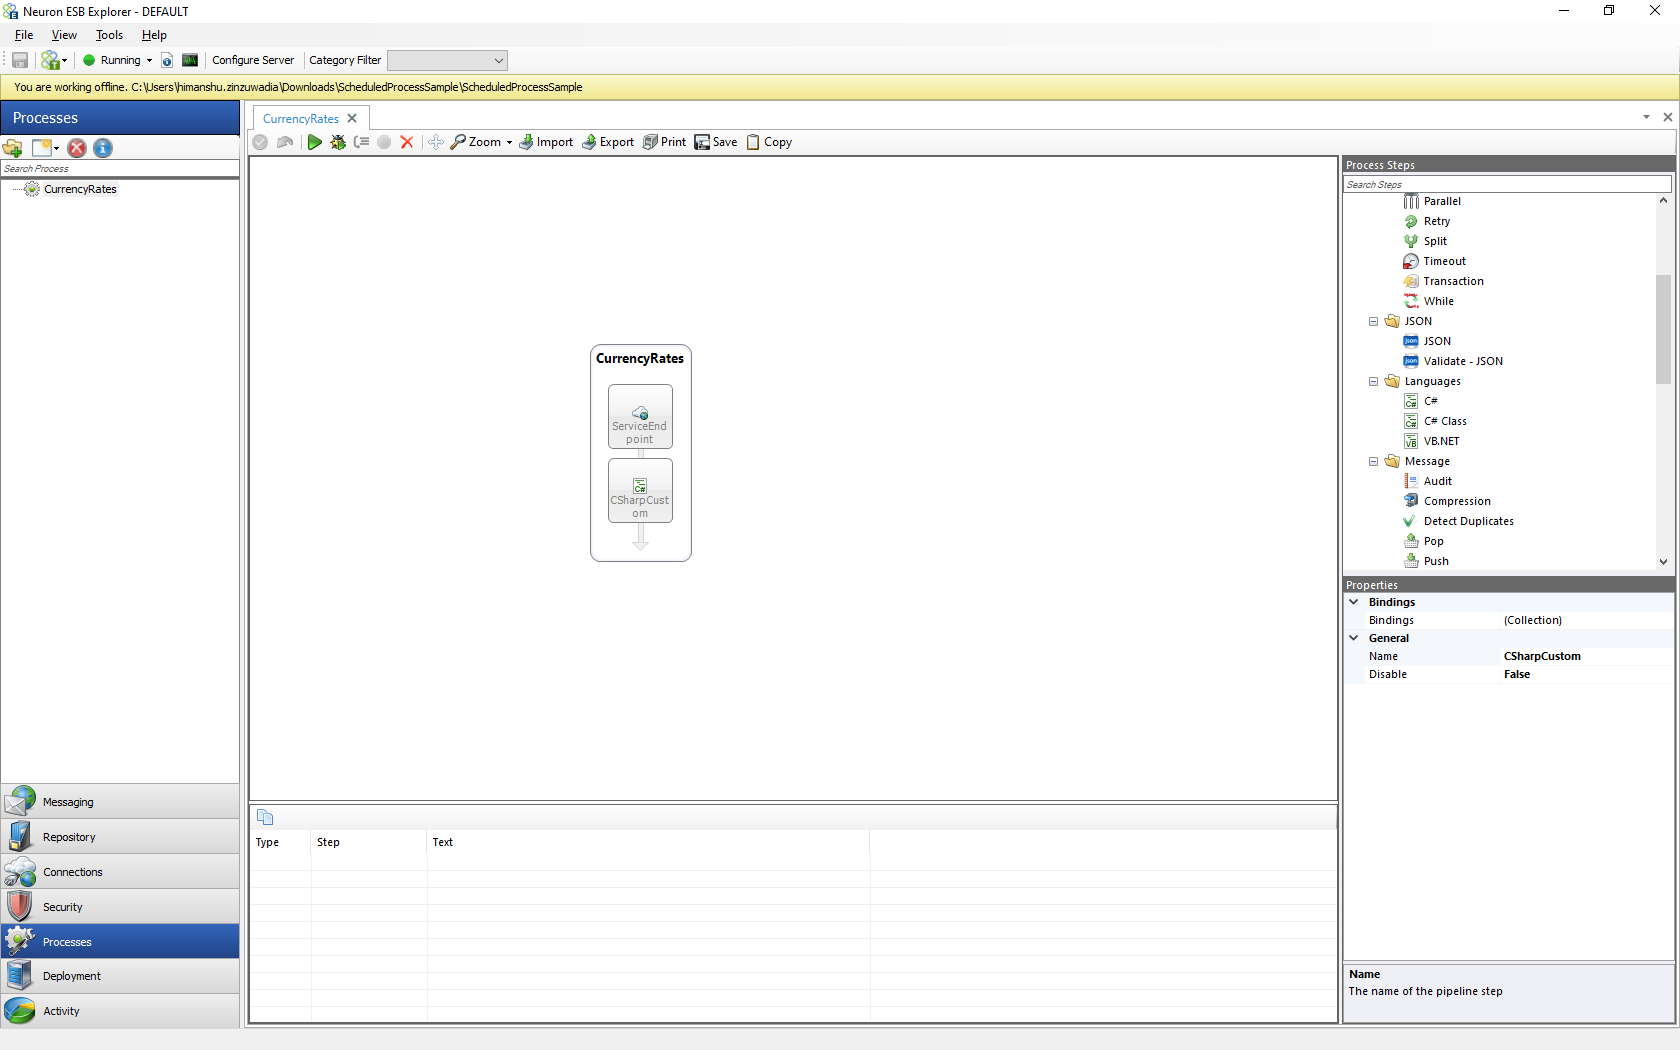Collapse the JSON folder
Screen dimensions: 1680x1050
click(x=1374, y=321)
